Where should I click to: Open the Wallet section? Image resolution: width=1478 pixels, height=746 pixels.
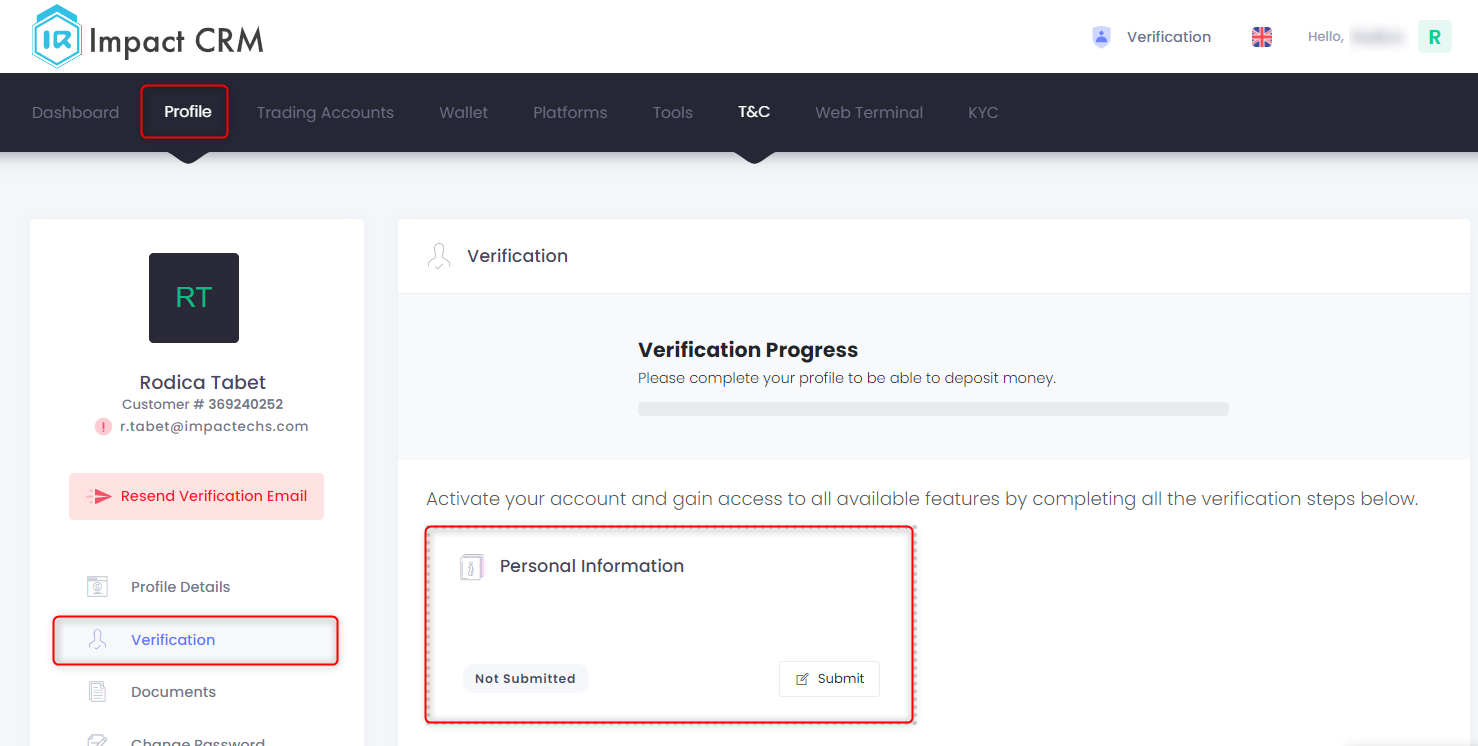(x=463, y=112)
